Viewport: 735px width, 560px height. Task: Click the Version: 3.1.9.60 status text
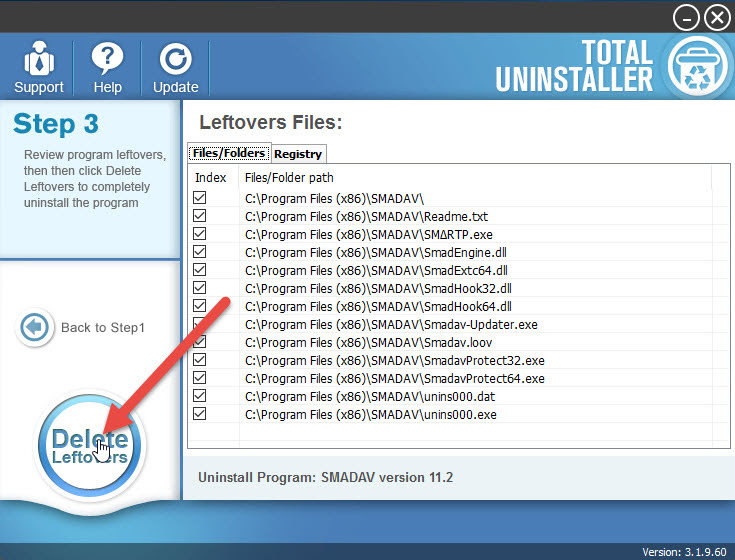[x=684, y=552]
